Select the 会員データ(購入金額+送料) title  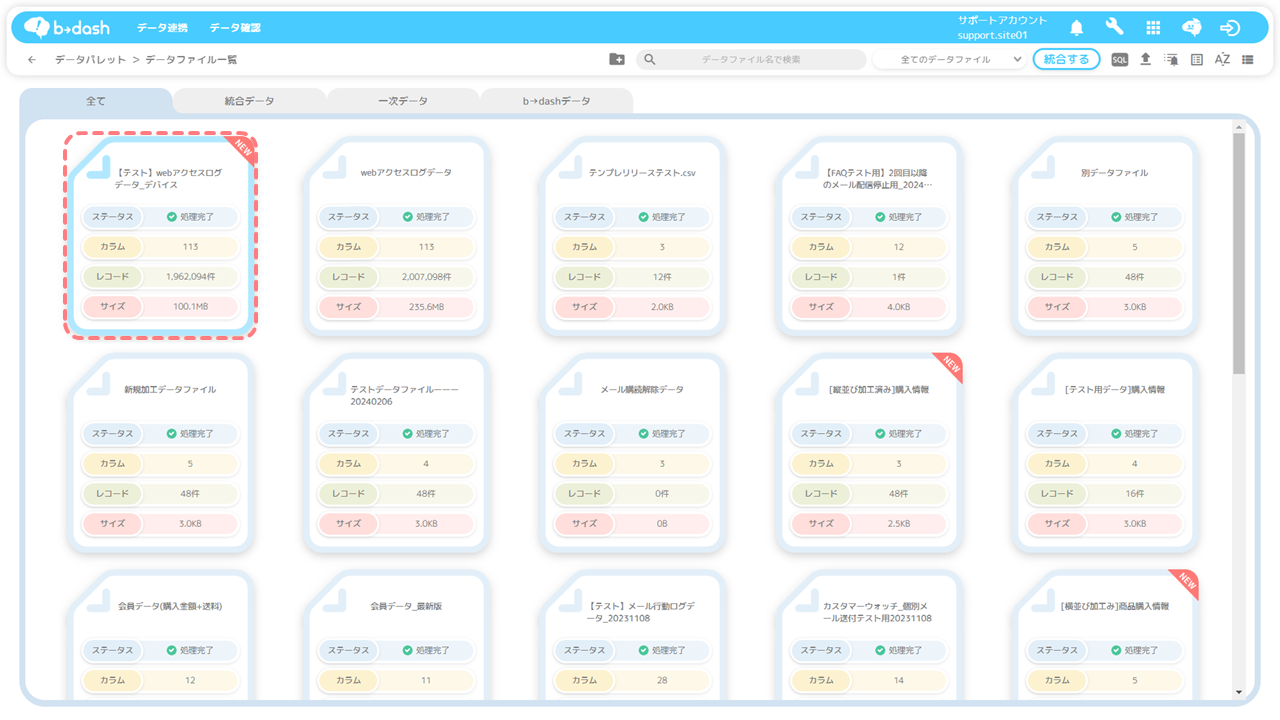point(170,607)
